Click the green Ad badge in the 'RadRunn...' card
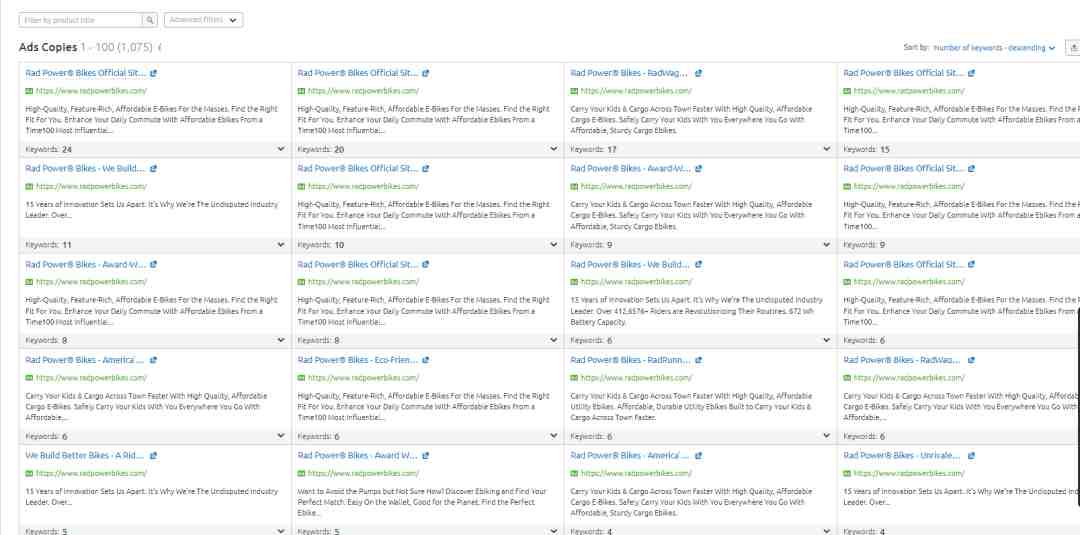Image resolution: width=1080 pixels, height=535 pixels. [x=574, y=378]
